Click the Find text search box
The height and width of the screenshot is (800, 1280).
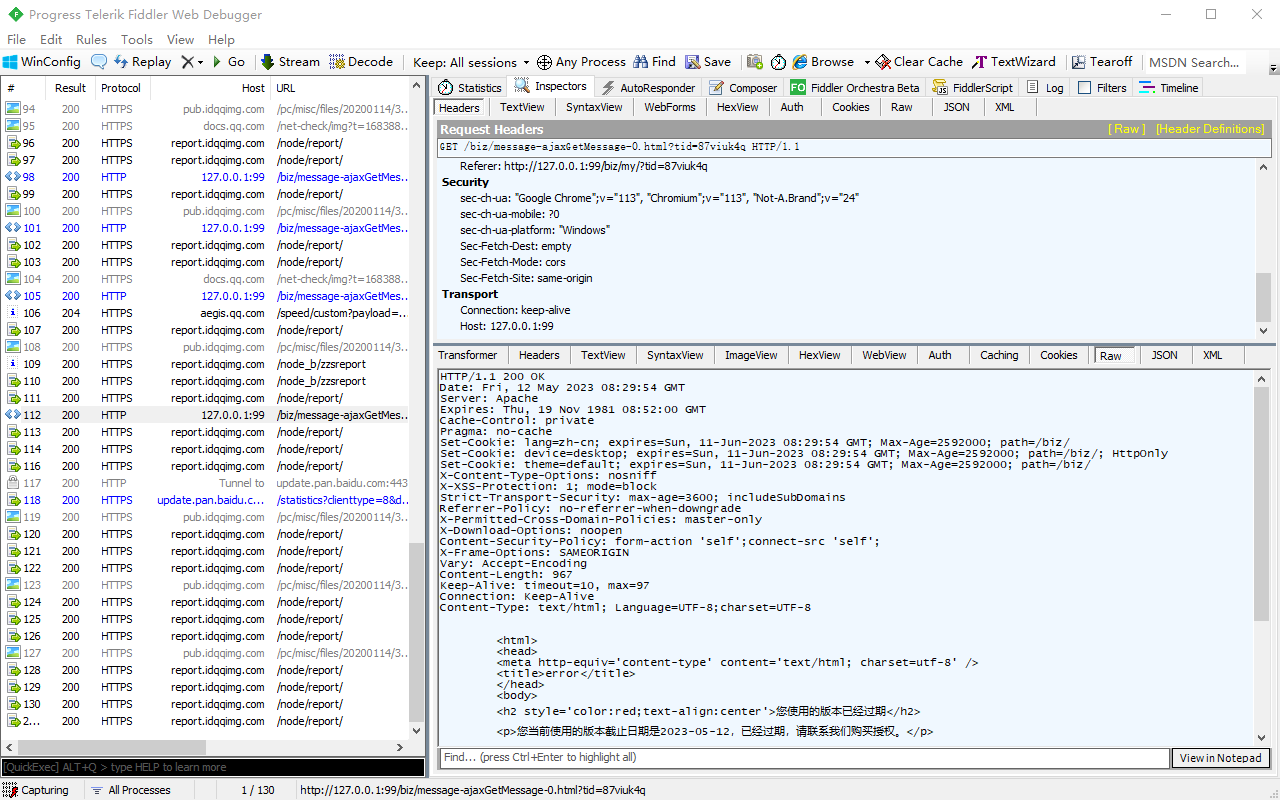805,758
